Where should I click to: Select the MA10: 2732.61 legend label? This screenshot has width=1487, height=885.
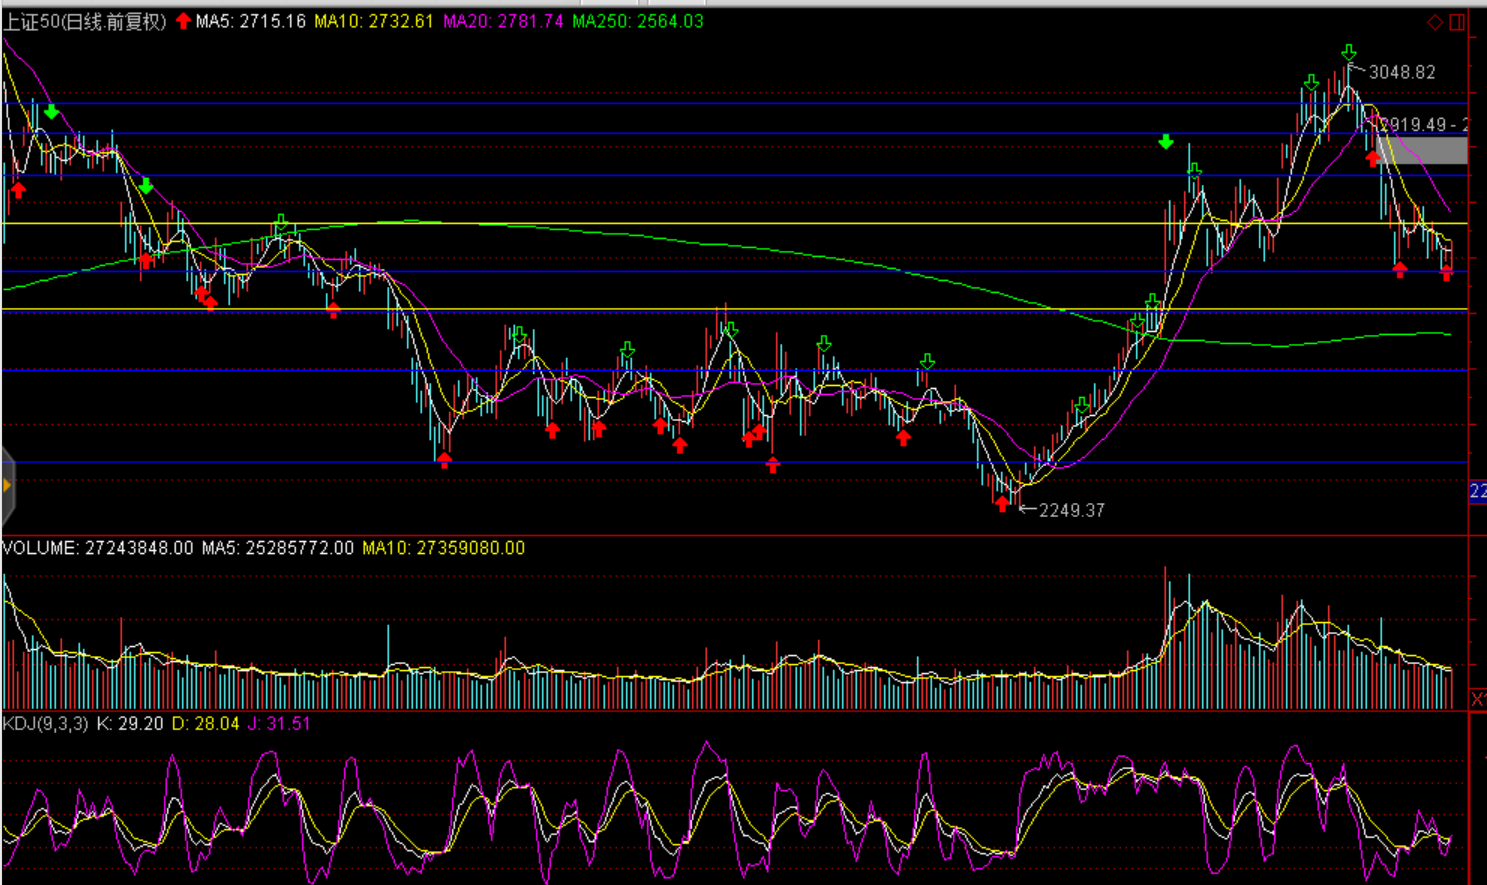[x=374, y=21]
